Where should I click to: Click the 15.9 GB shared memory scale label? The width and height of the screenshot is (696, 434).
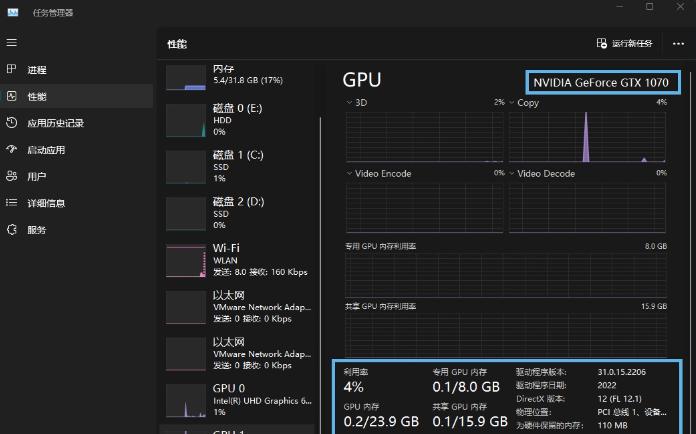(654, 306)
